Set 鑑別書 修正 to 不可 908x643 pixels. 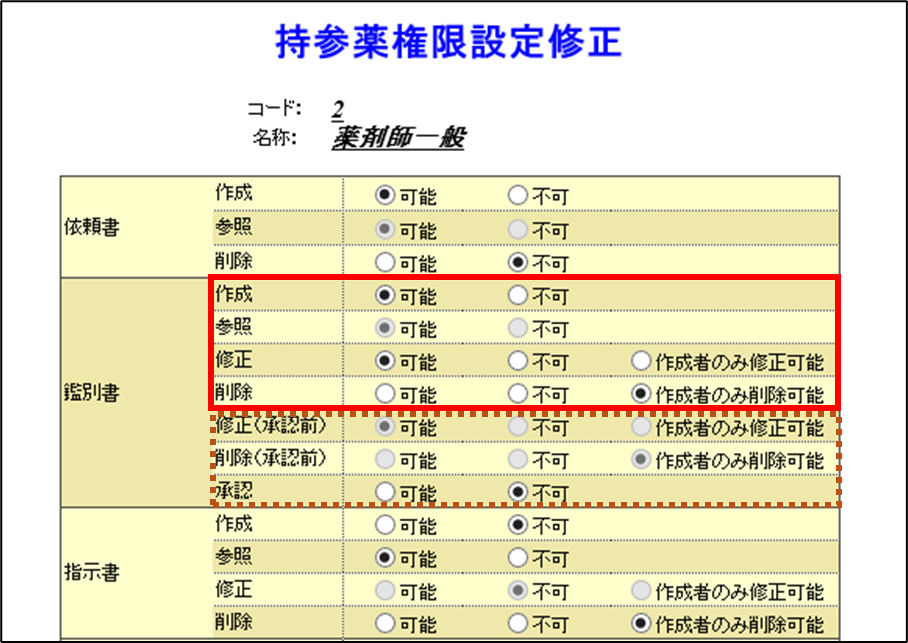(x=517, y=361)
